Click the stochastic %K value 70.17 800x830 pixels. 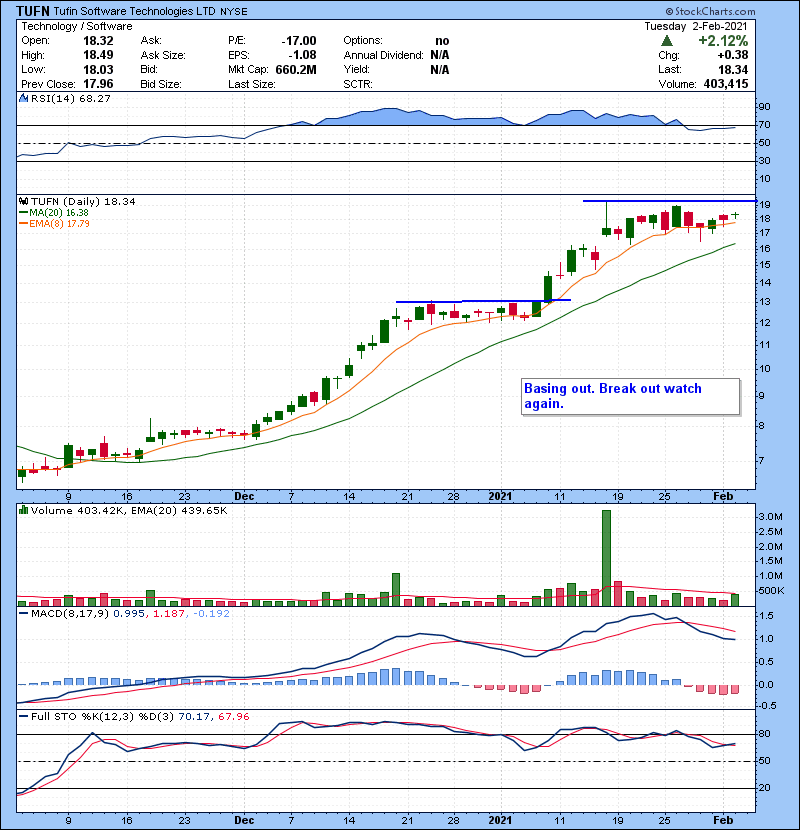click(194, 717)
